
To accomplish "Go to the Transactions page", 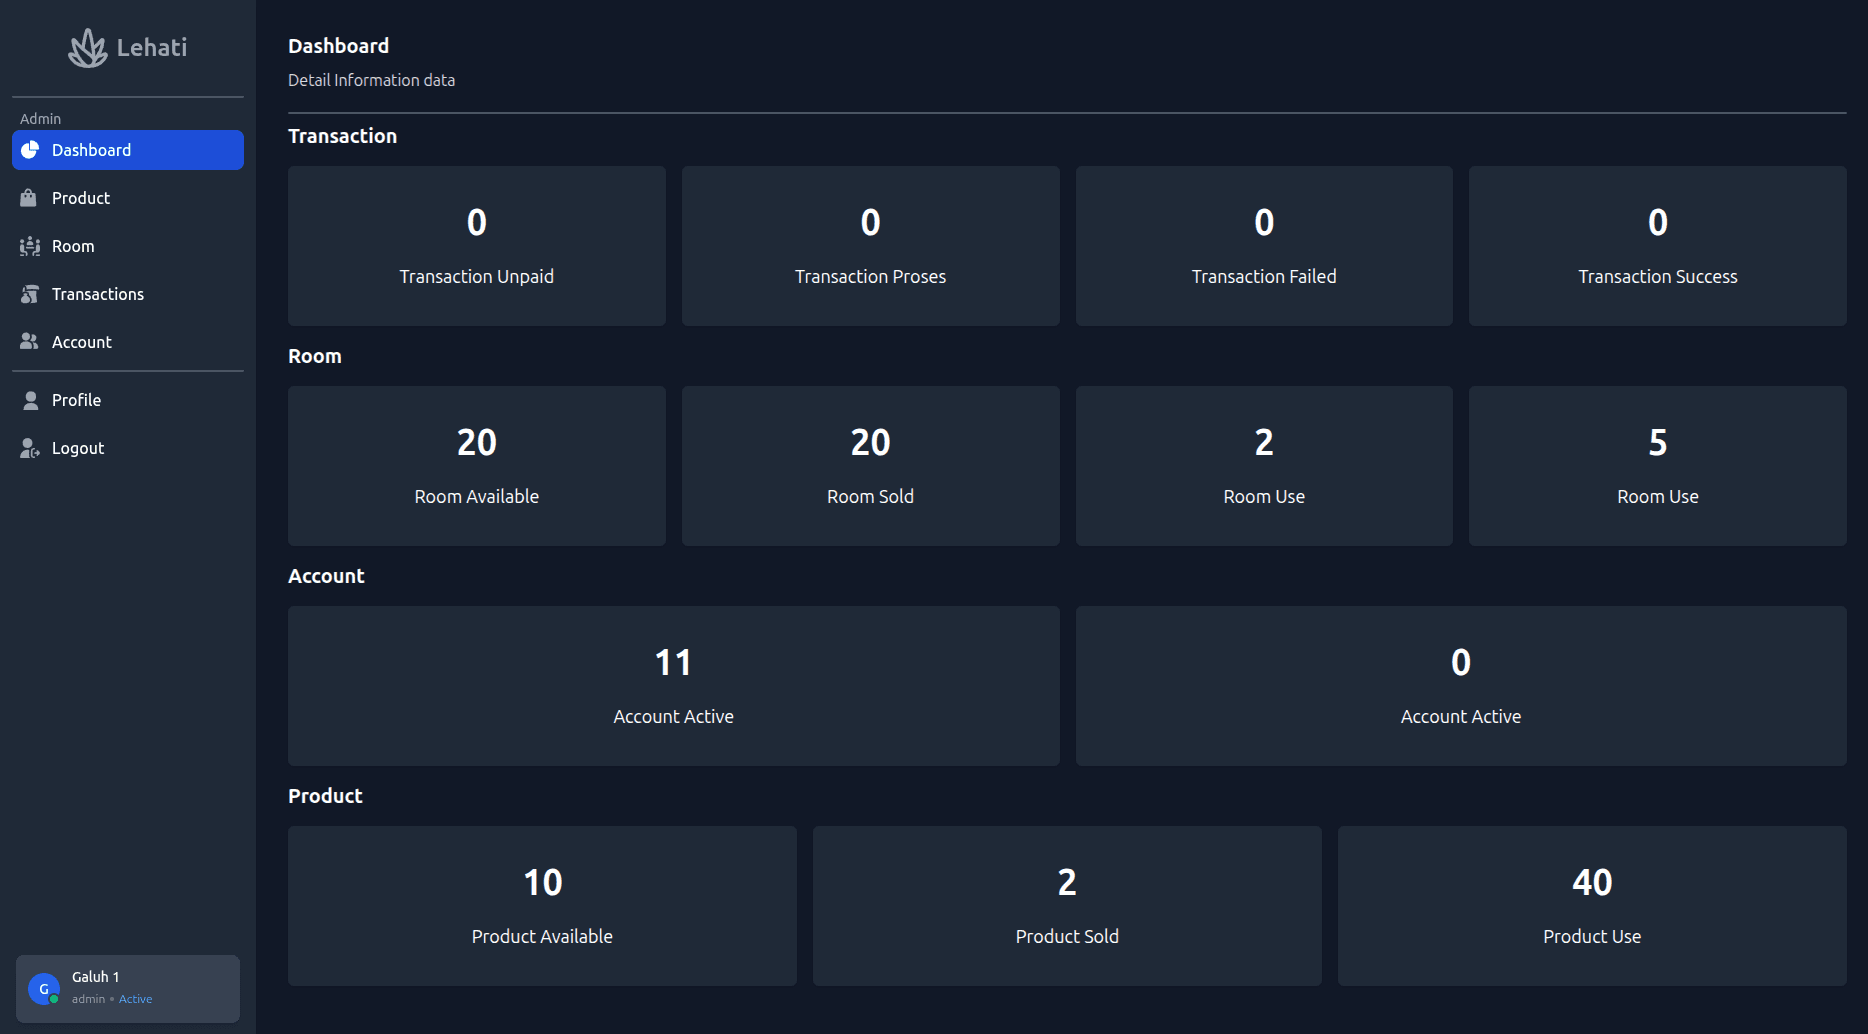I will [98, 294].
